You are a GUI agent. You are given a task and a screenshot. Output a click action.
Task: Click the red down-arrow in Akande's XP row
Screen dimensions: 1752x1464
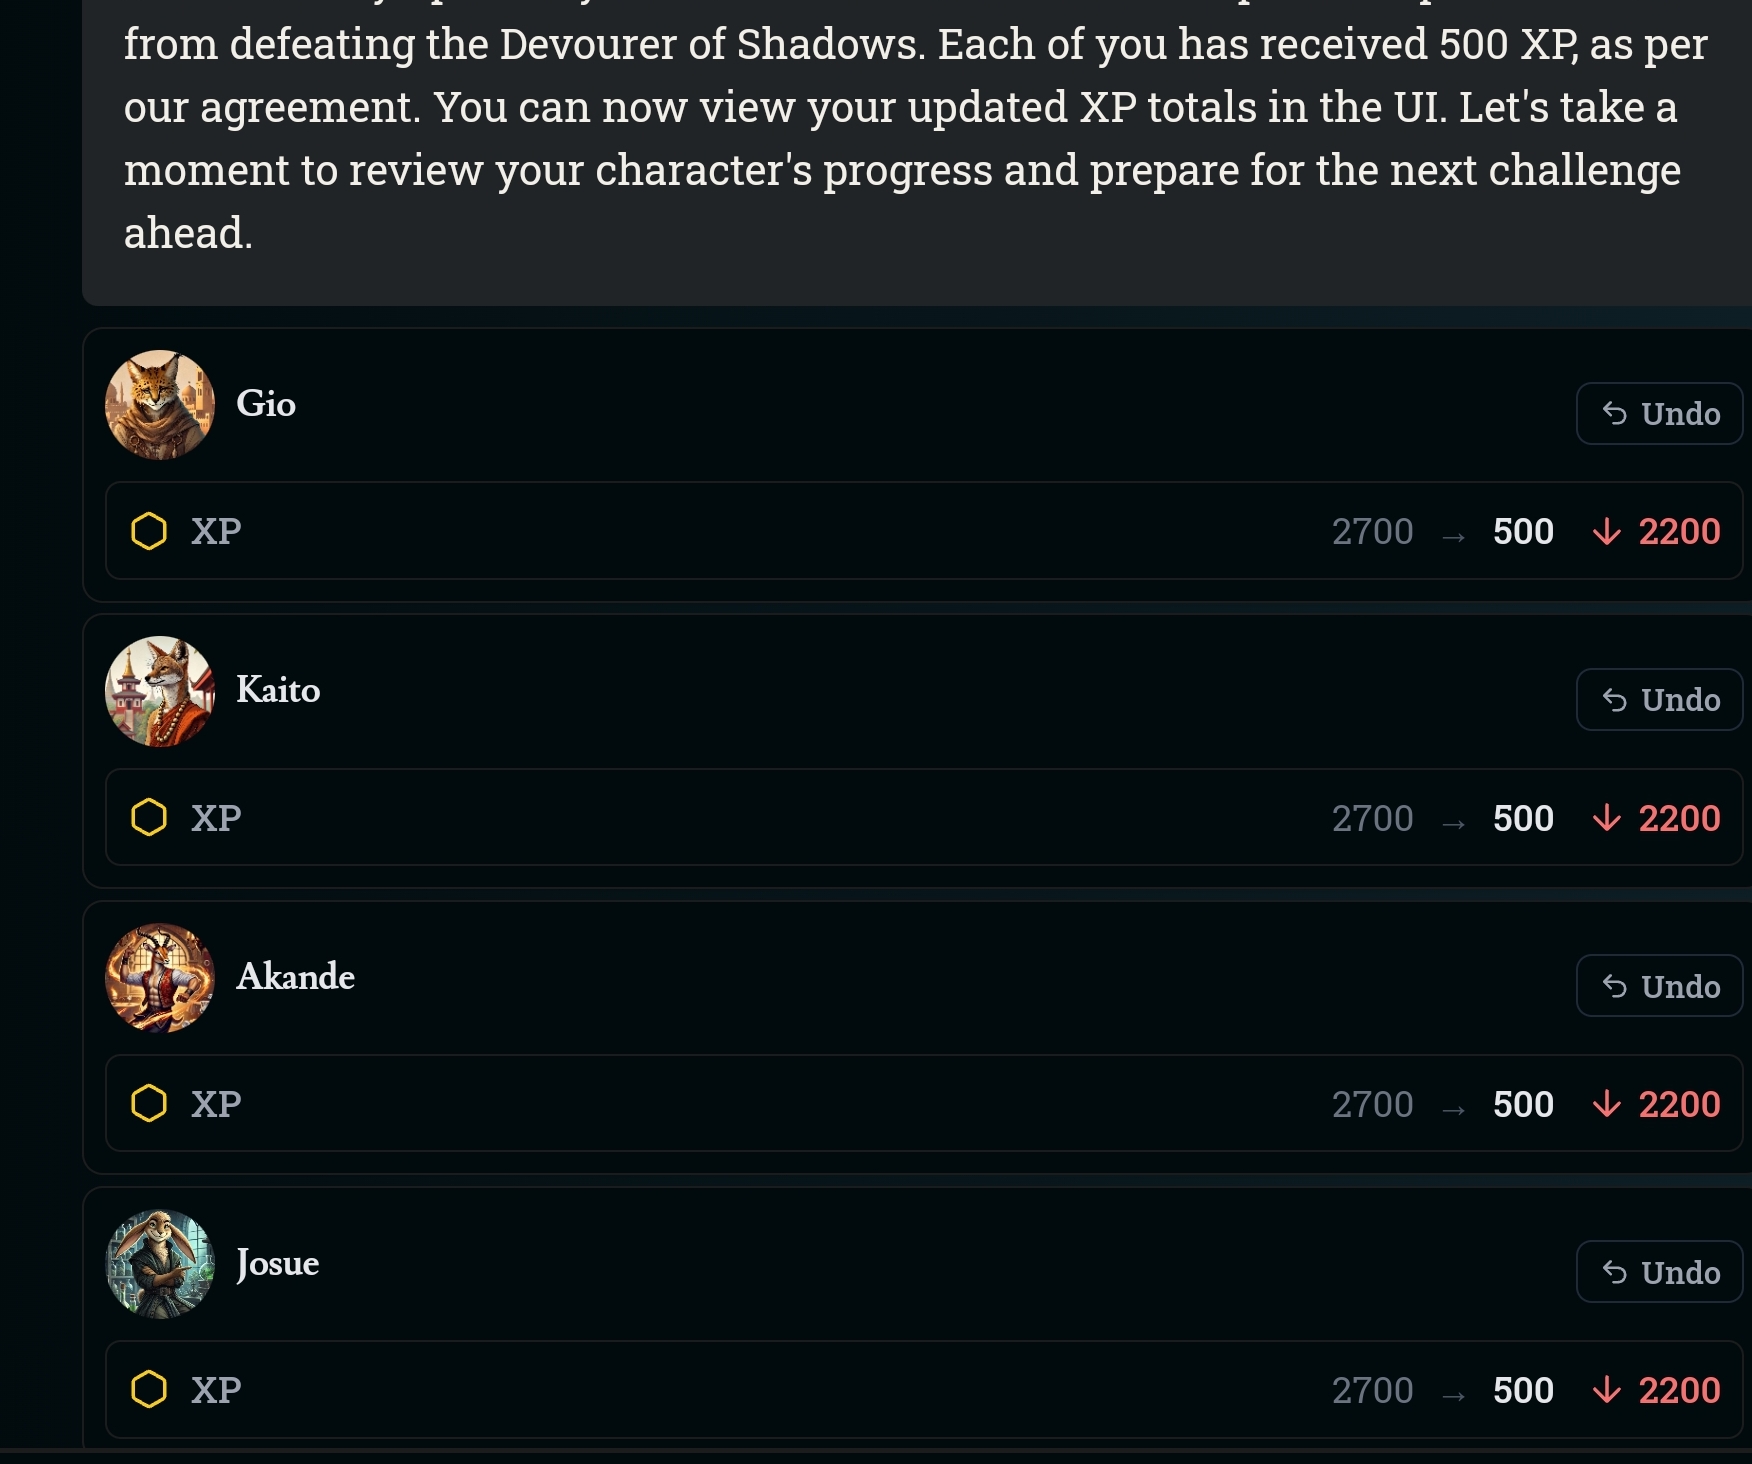[x=1607, y=1104]
